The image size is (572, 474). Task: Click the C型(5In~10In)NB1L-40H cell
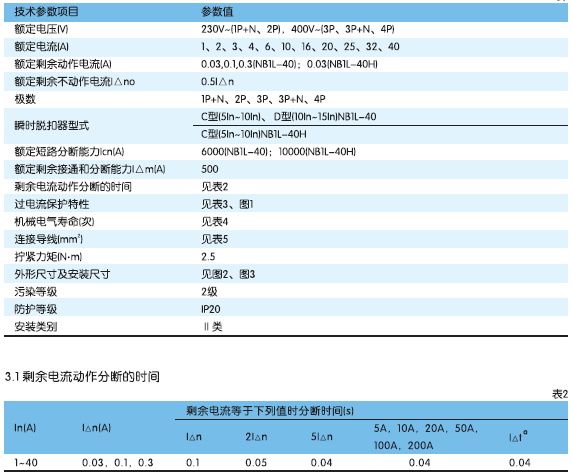(254, 134)
